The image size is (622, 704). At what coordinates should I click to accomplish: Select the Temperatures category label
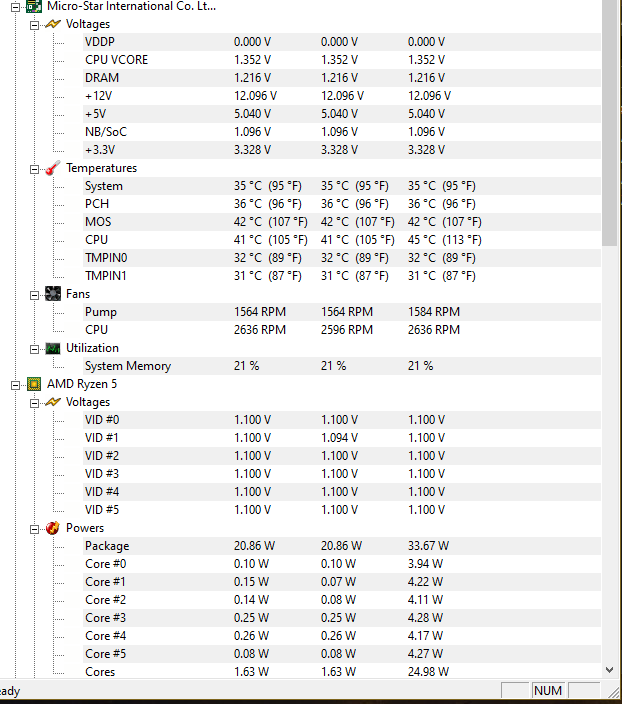coord(101,168)
